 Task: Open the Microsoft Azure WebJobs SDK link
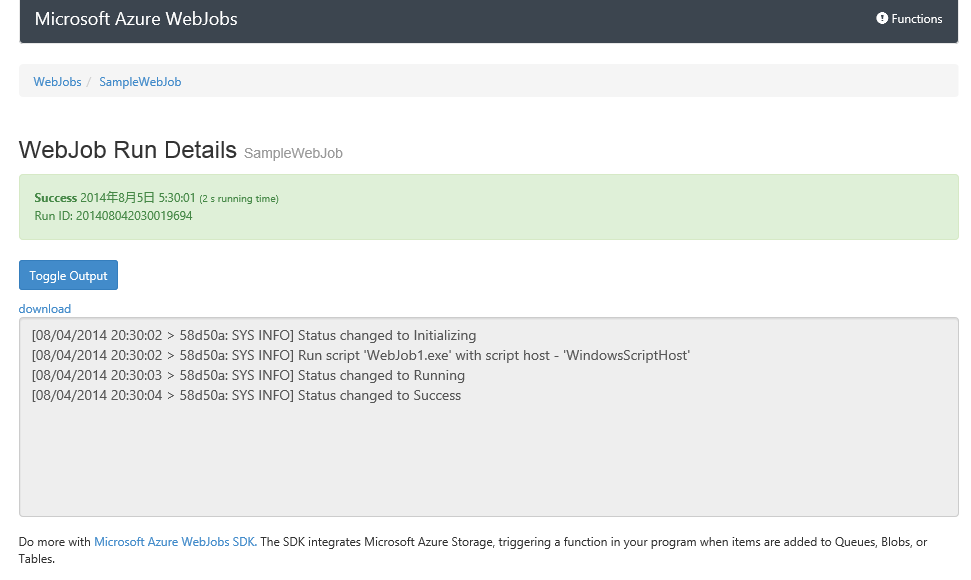174,542
